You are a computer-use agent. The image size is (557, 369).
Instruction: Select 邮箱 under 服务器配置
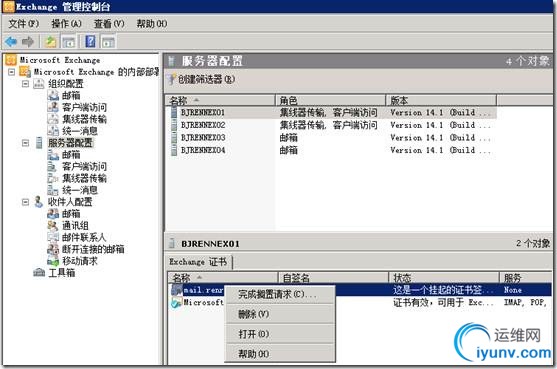tap(71, 155)
